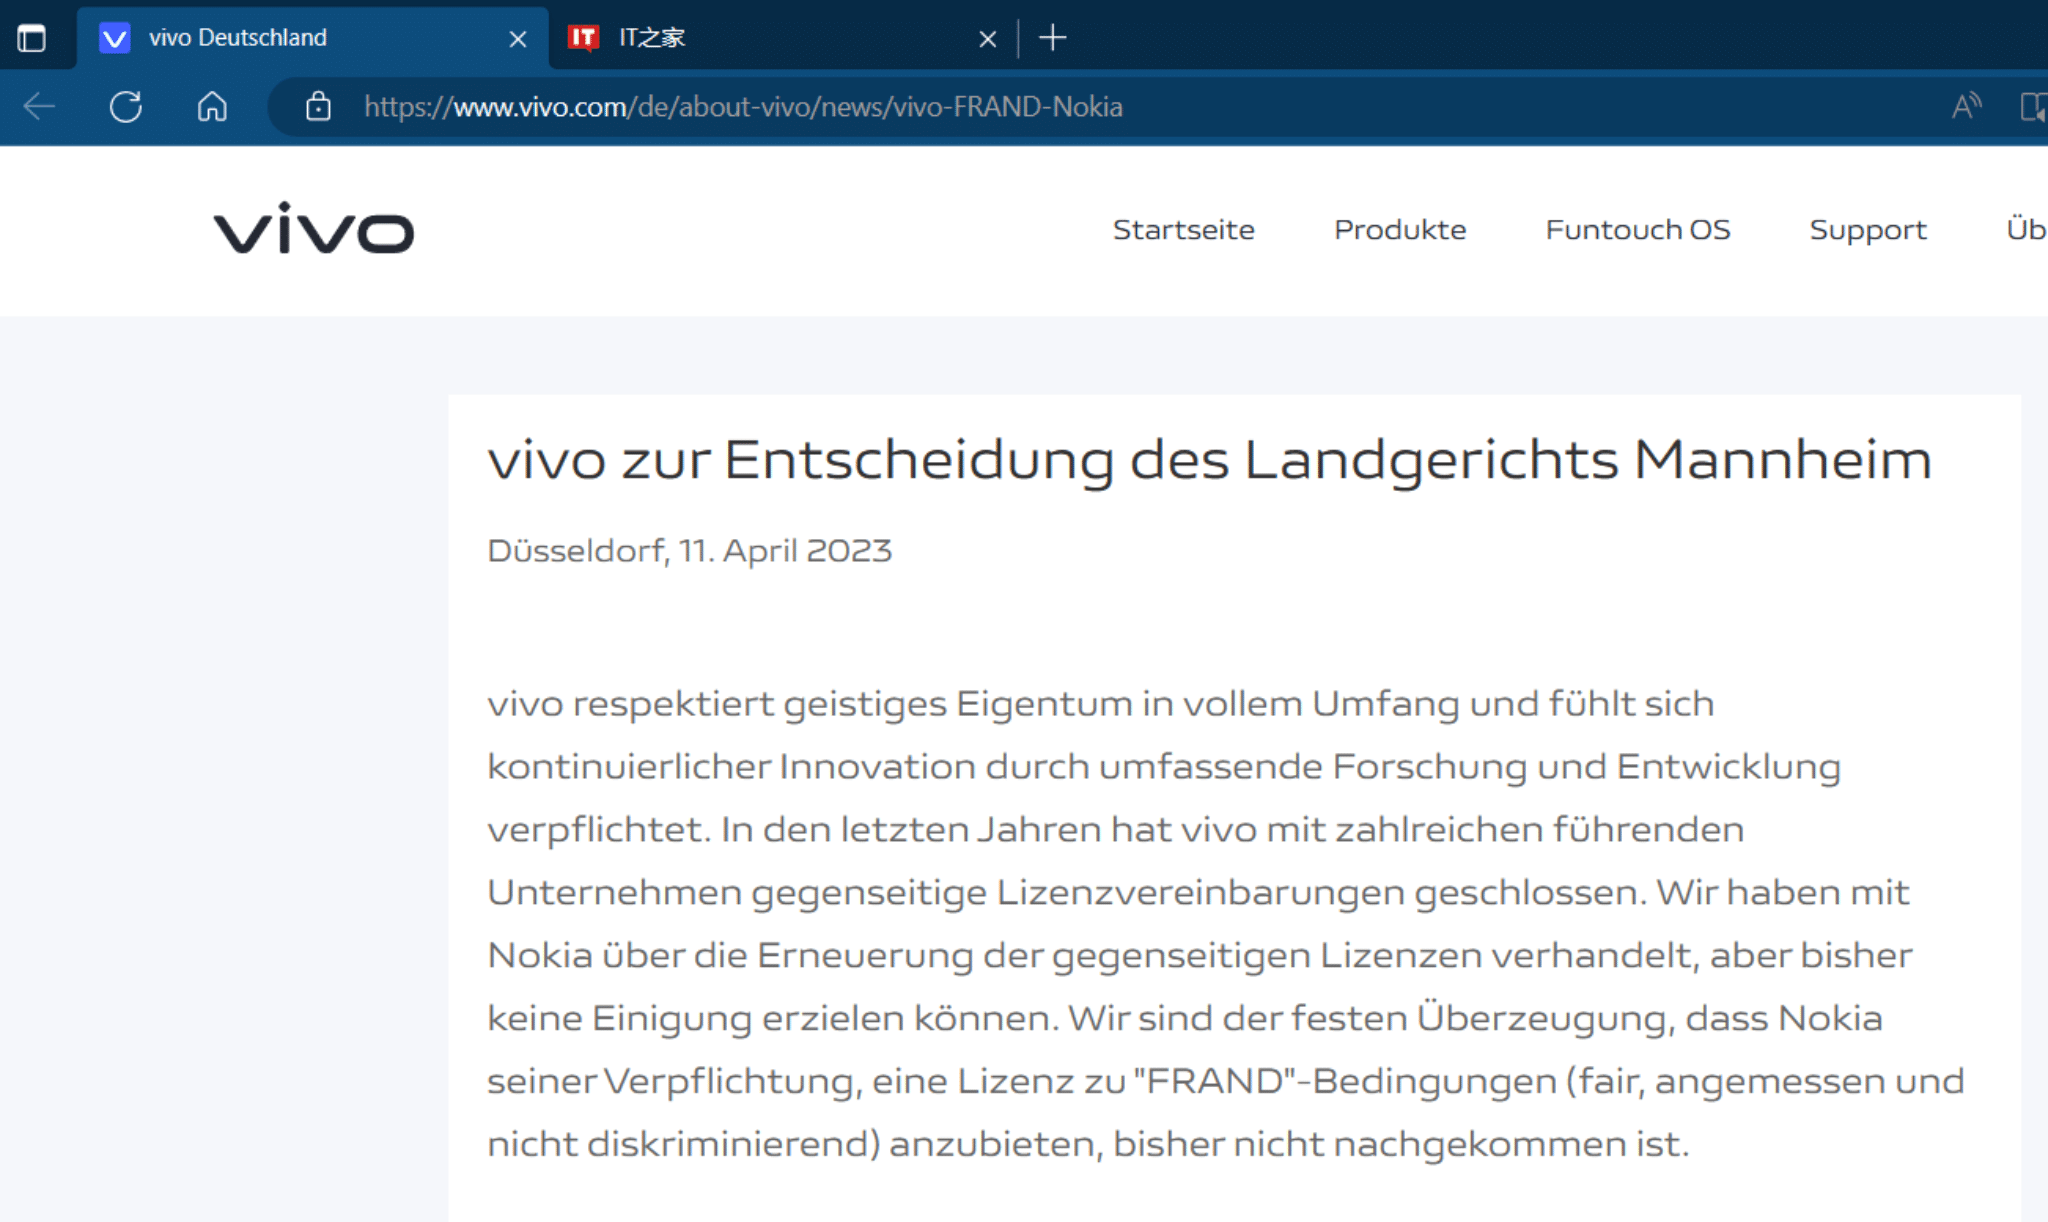This screenshot has height=1222, width=2048.
Task: Click the browser back arrow
Action: 39,106
